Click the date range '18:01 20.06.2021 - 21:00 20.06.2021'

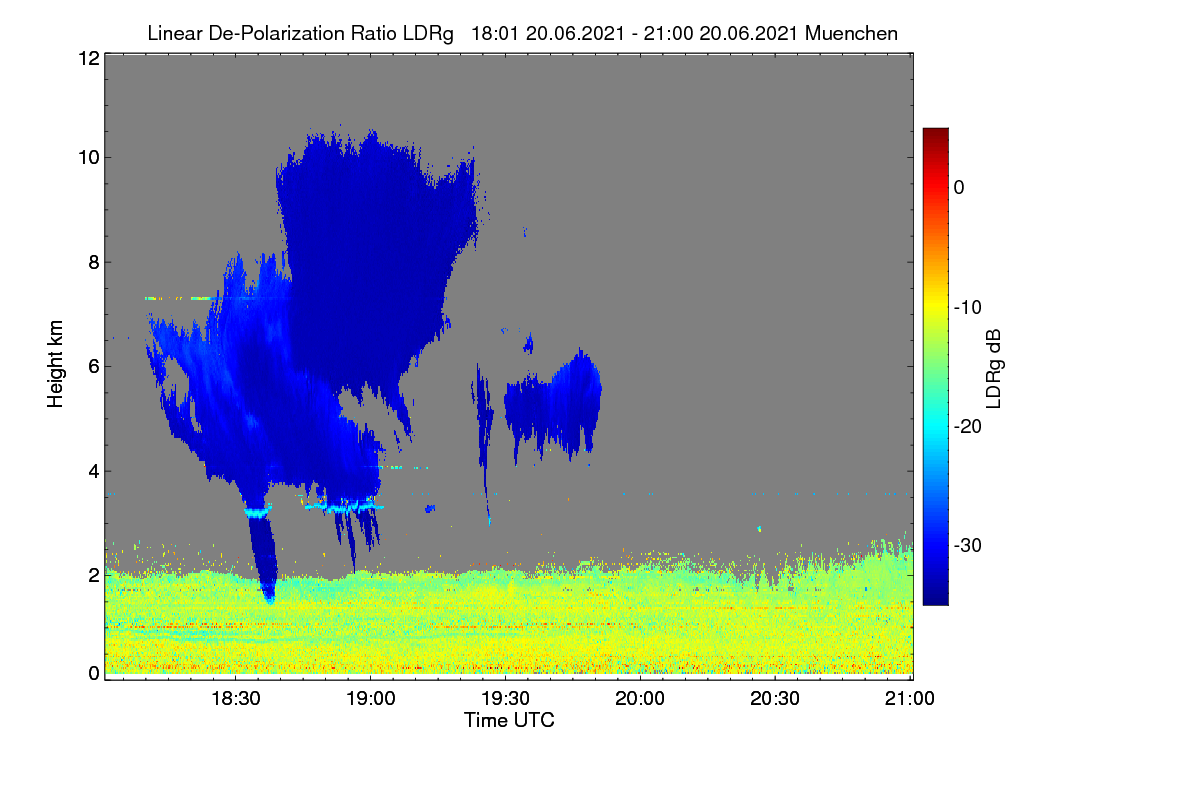[634, 33]
